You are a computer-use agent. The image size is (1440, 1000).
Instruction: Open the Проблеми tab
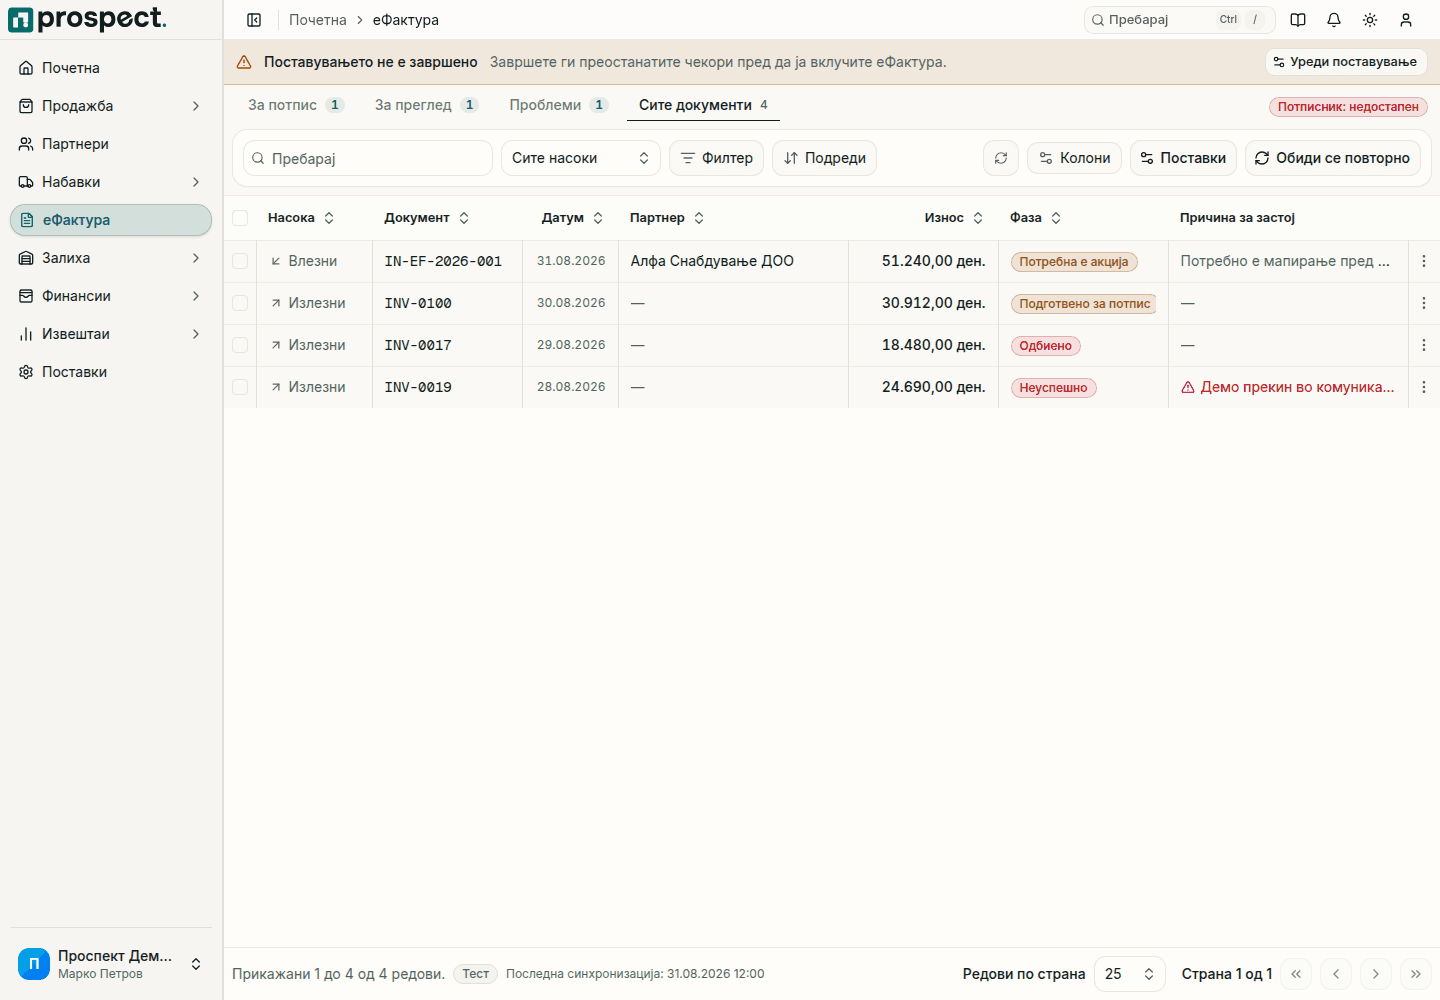click(x=559, y=105)
